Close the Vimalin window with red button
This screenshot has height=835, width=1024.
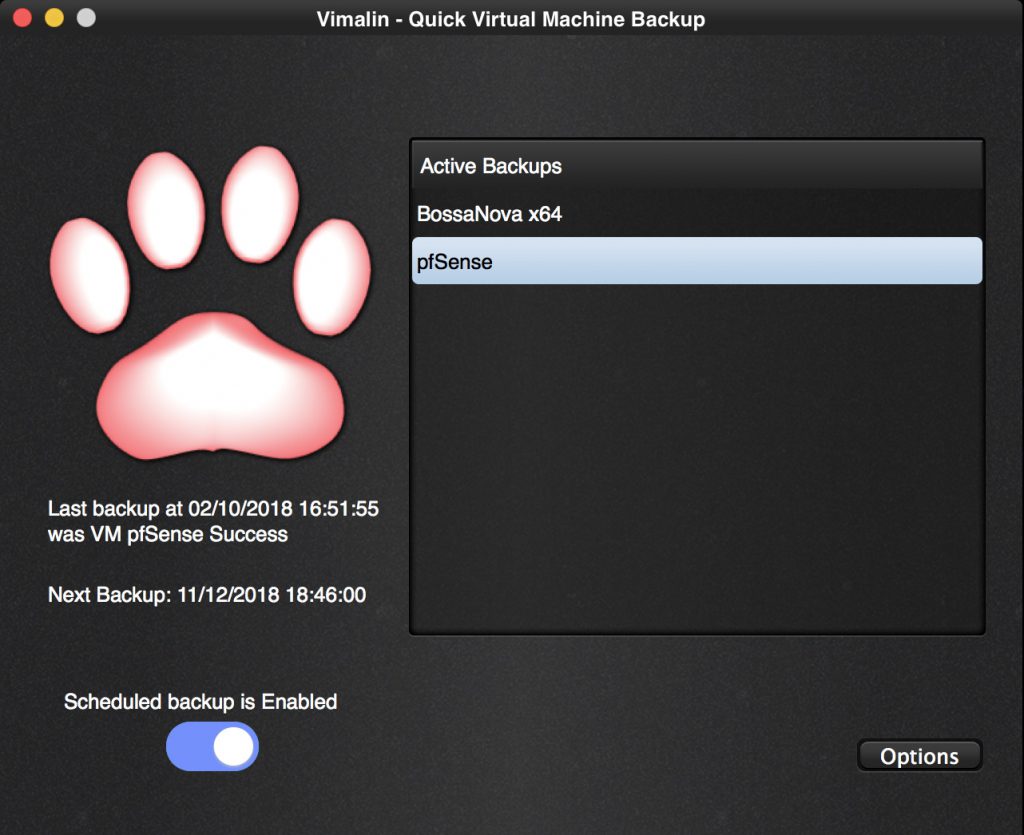click(22, 18)
